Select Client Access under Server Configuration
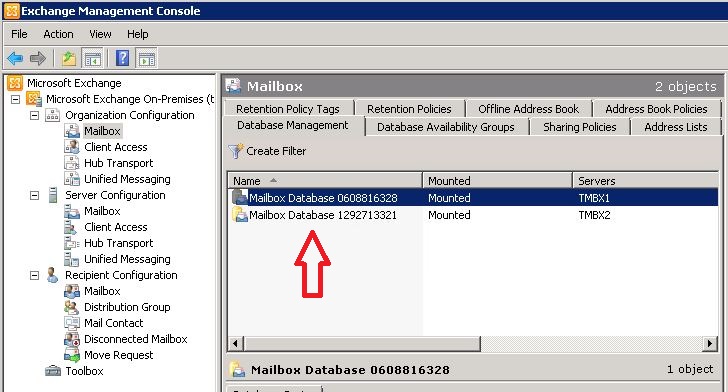The height and width of the screenshot is (392, 728). 116,227
